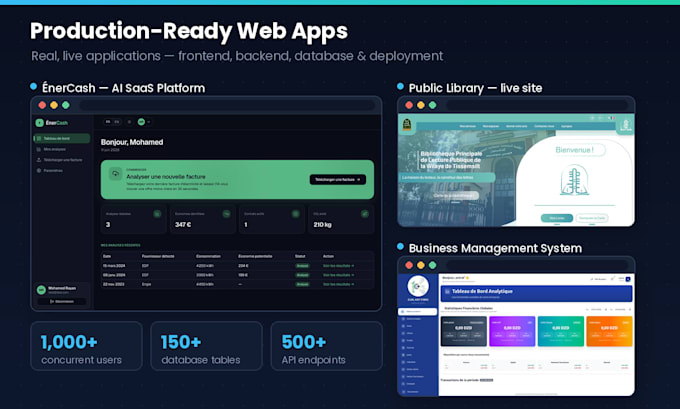This screenshot has width=680, height=409.
Task: Click the 1,000+ concurrent users card
Action: click(86, 346)
